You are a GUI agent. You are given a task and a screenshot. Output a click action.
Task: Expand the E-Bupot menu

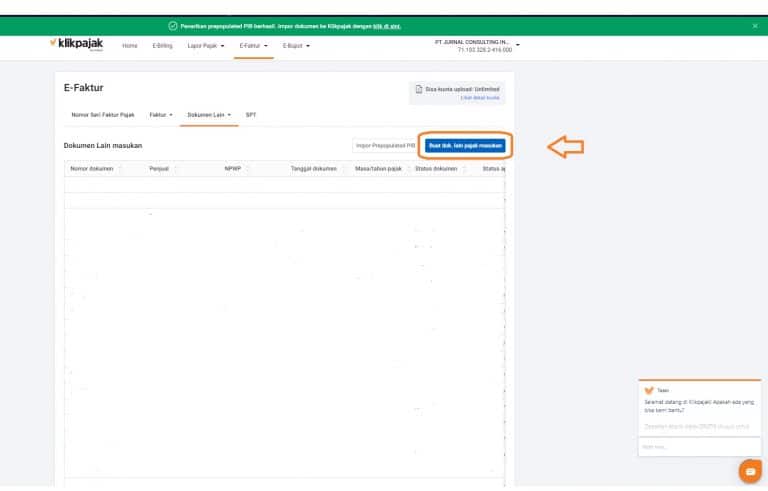pyautogui.click(x=296, y=46)
